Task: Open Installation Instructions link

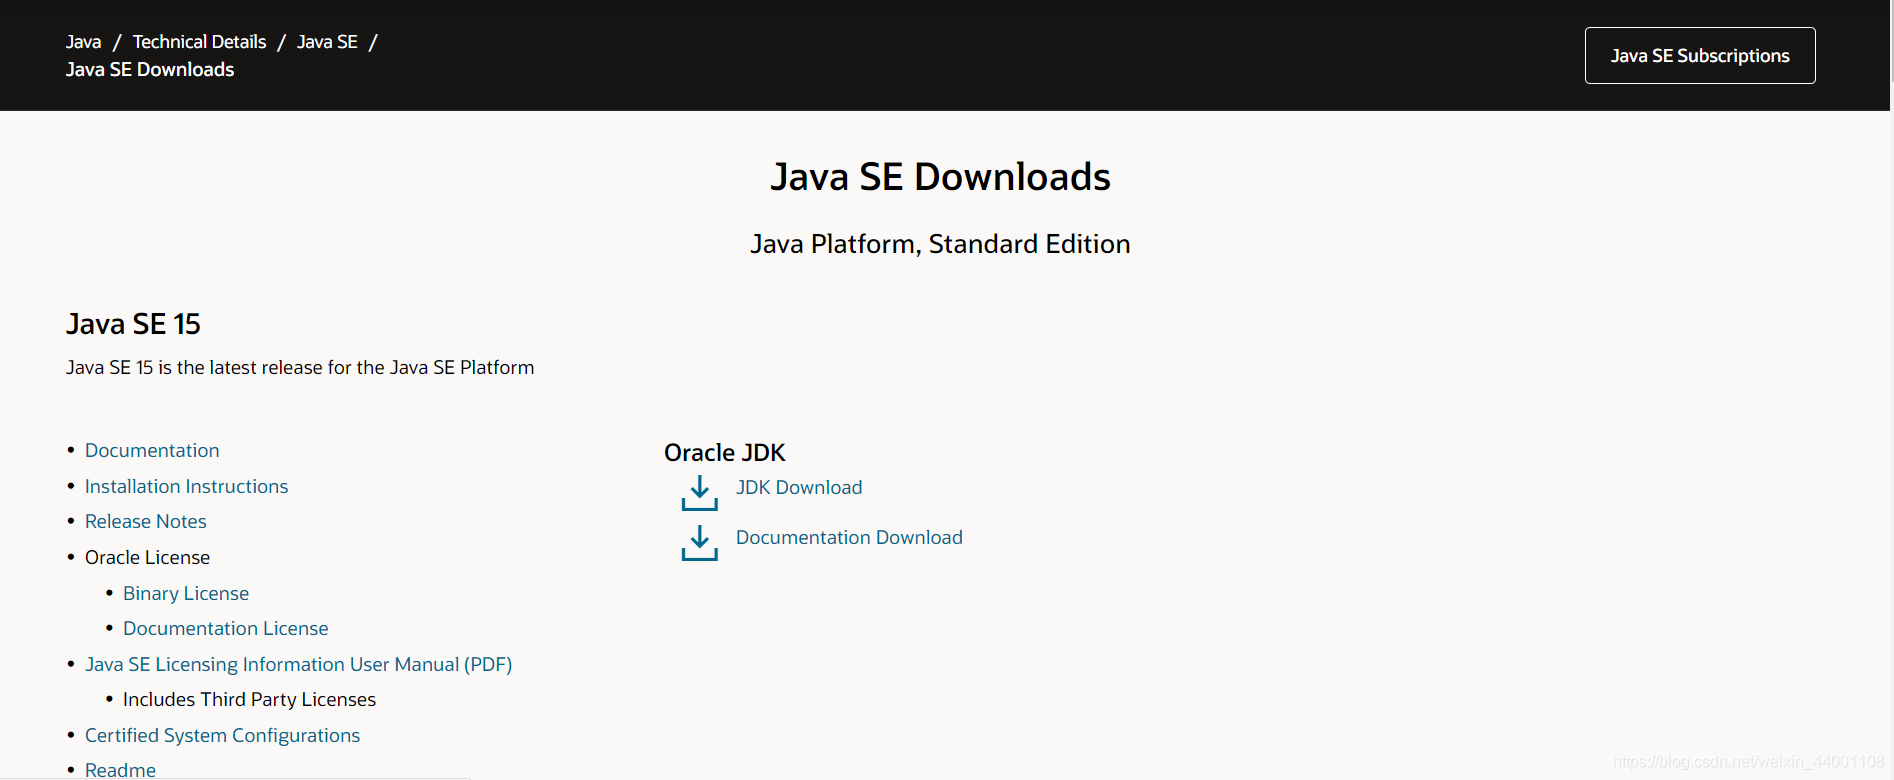Action: tap(186, 486)
